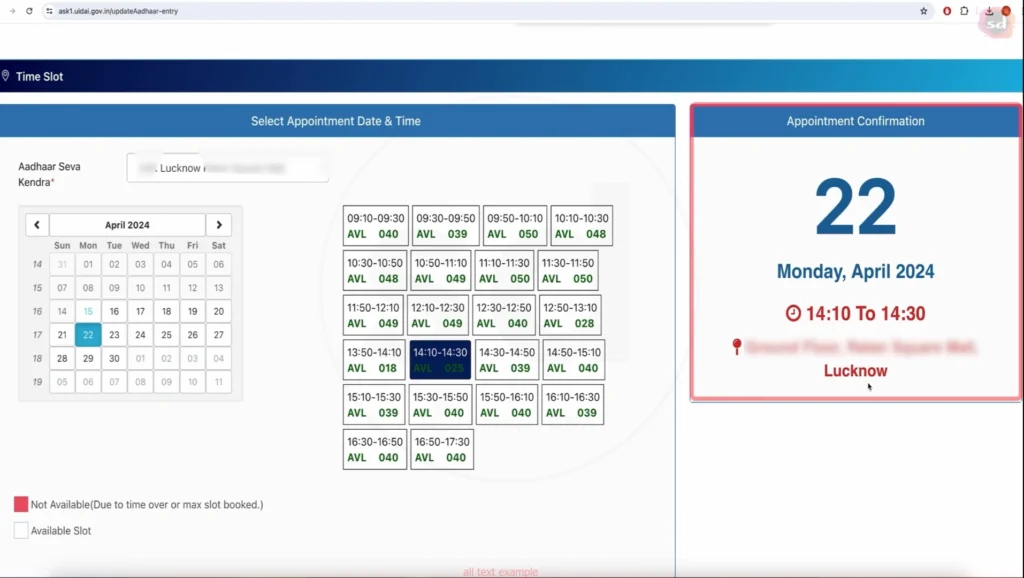Screen dimensions: 1024x578
Task: Click the April 2024 month header
Action: click(127, 225)
